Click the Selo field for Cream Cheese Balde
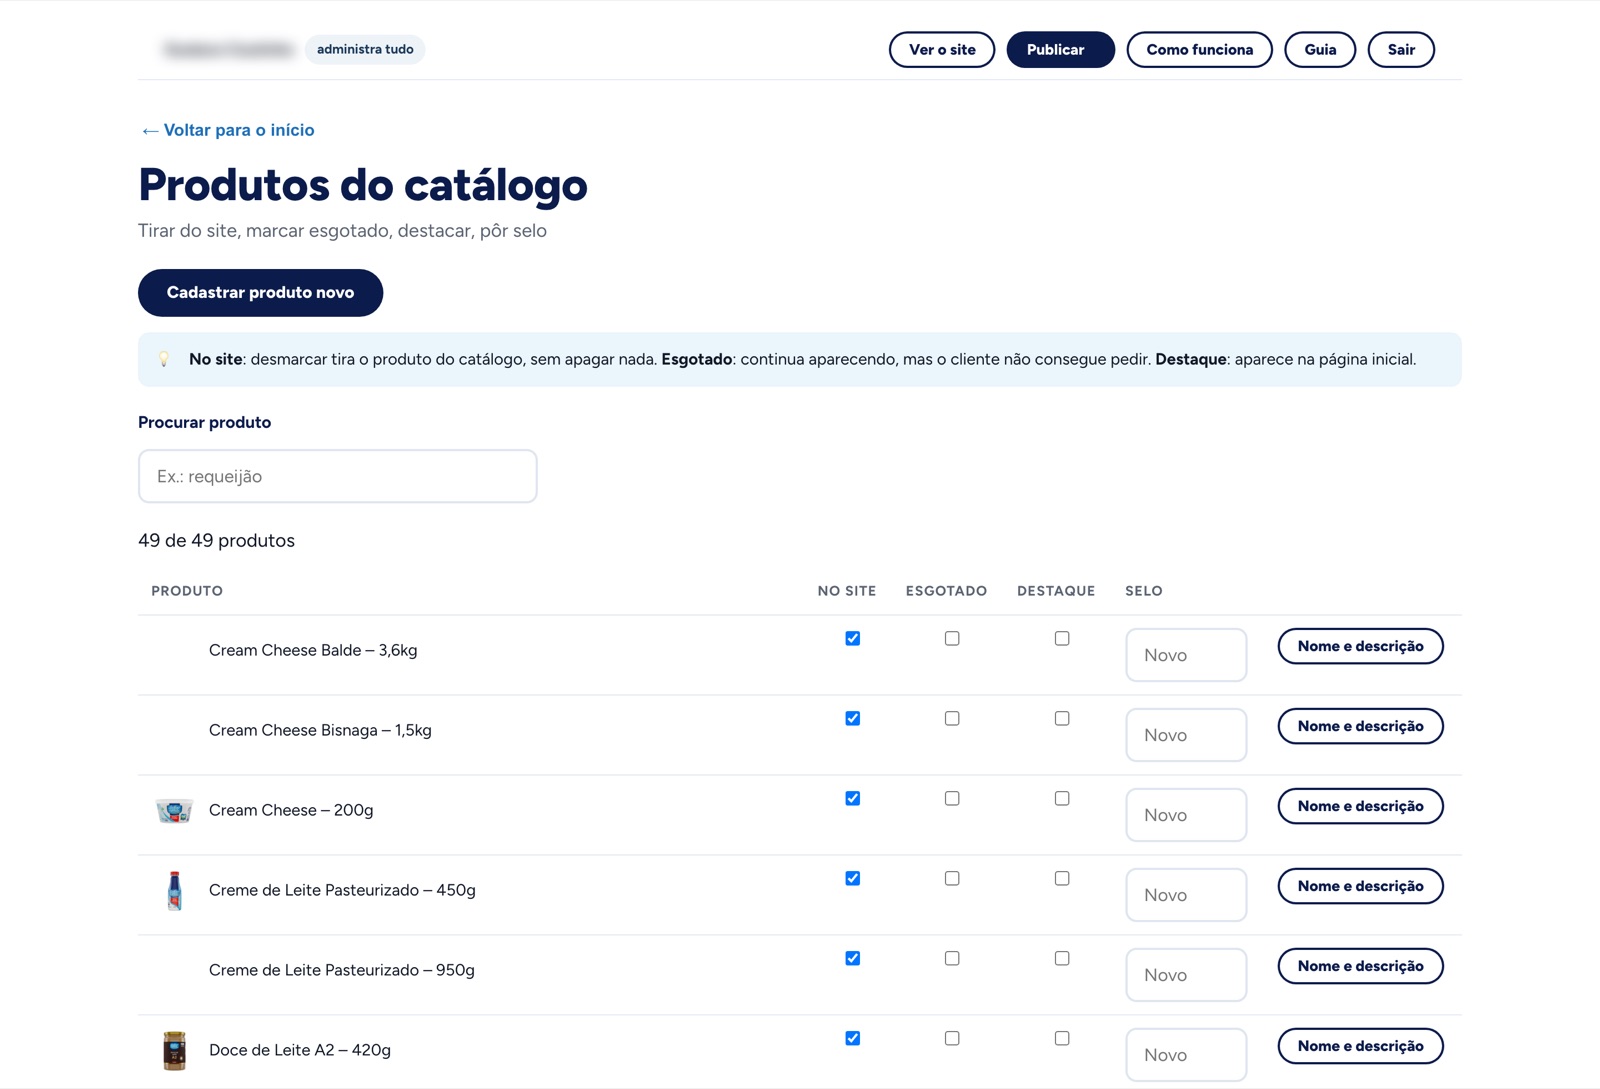Image resolution: width=1600 pixels, height=1089 pixels. [1186, 655]
